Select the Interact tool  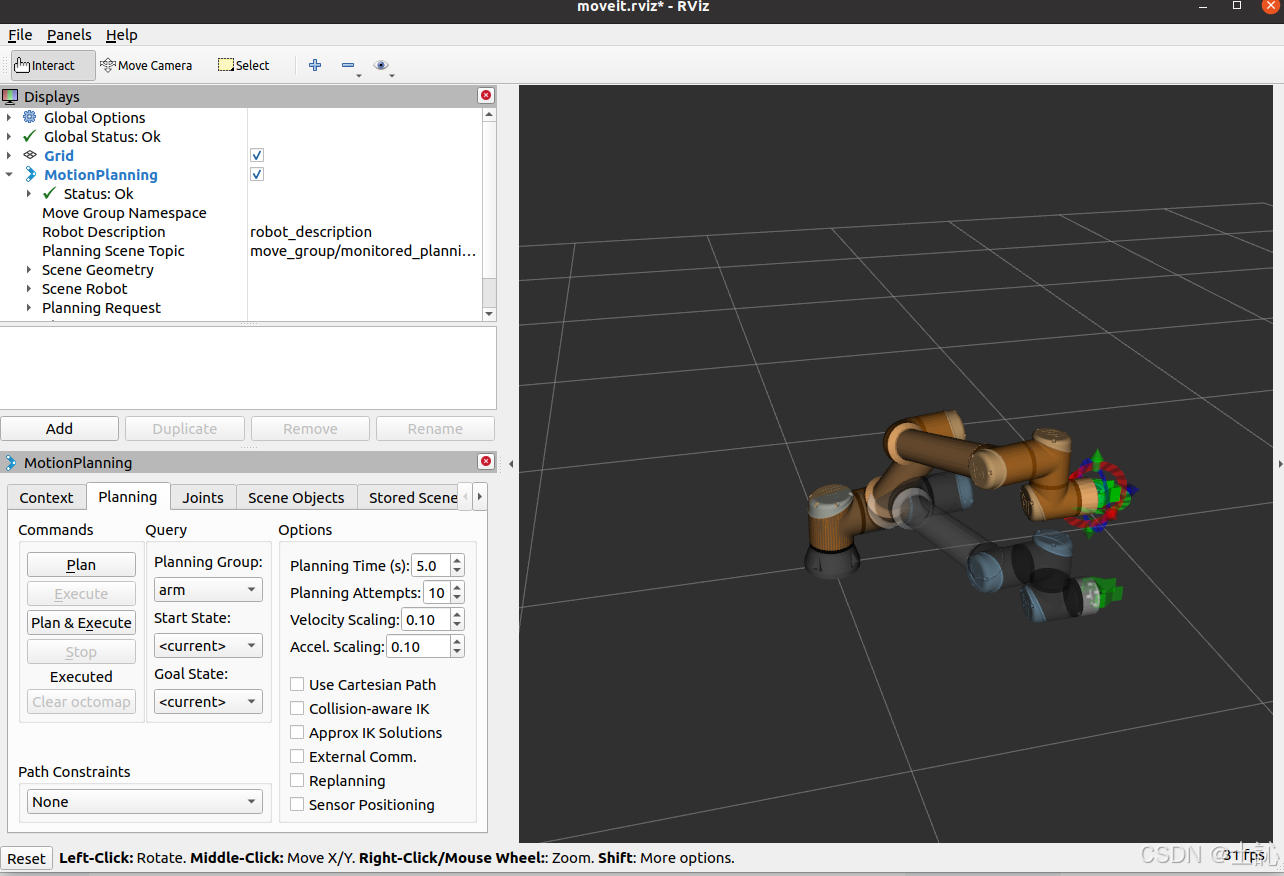pyautogui.click(x=53, y=65)
